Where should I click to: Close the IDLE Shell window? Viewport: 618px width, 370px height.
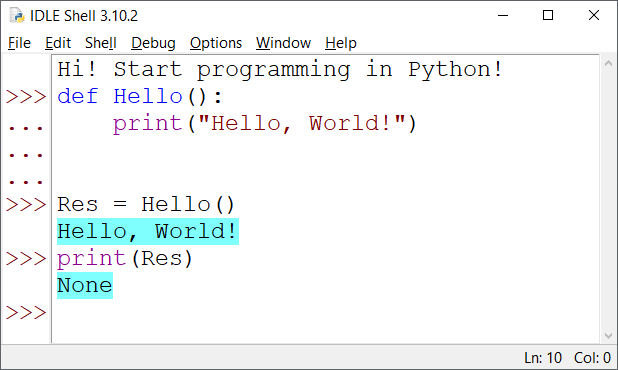(594, 16)
